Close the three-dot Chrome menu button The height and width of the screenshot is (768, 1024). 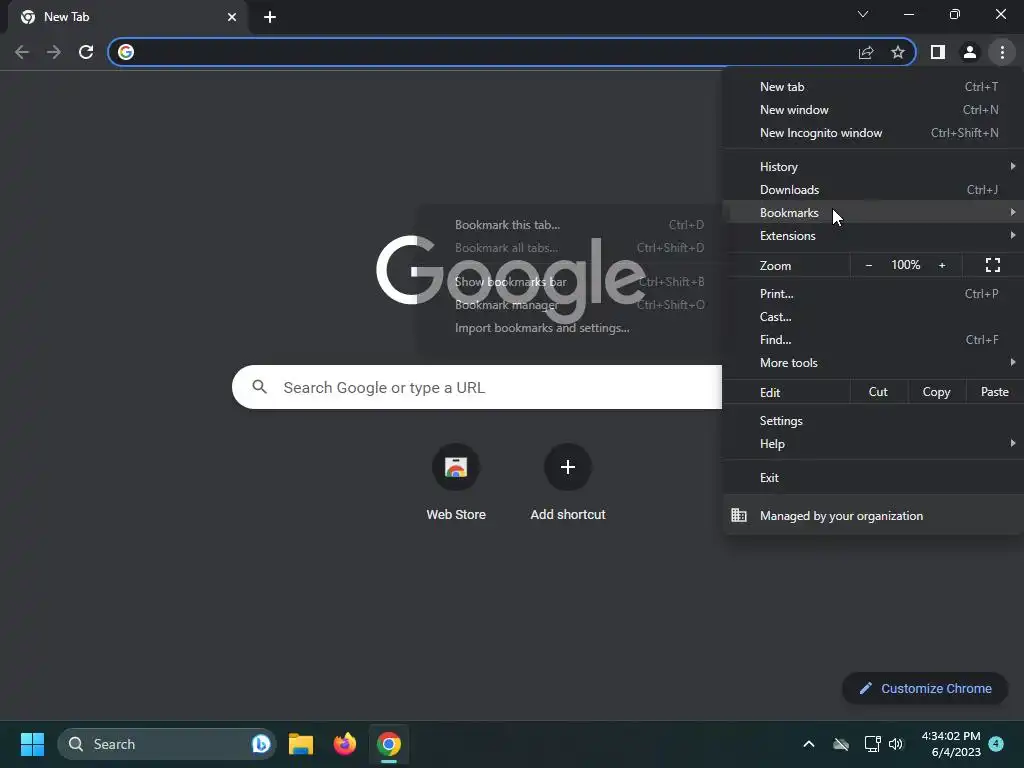pyautogui.click(x=1002, y=52)
